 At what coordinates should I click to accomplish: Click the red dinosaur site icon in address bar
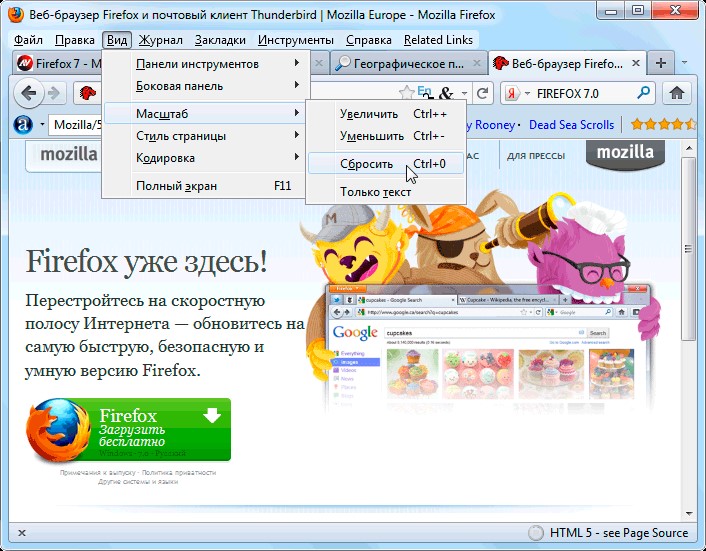point(87,93)
